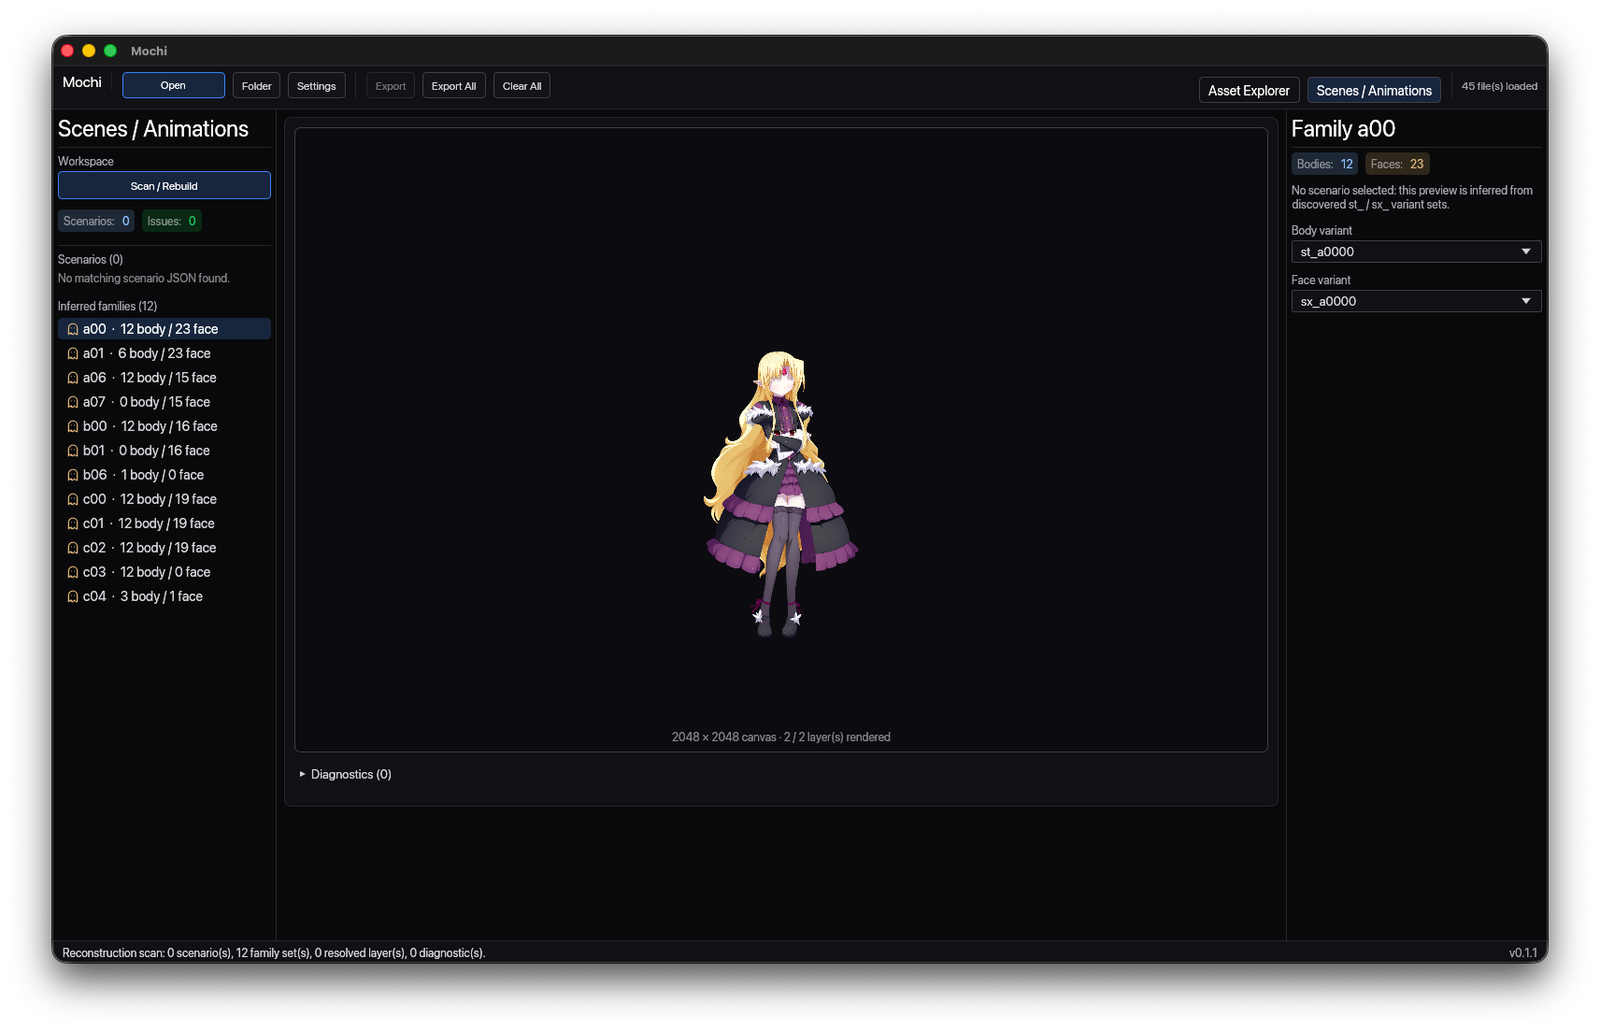Click the Reconstruction scan status bar message
Image resolution: width=1600 pixels, height=1032 pixels.
[274, 953]
